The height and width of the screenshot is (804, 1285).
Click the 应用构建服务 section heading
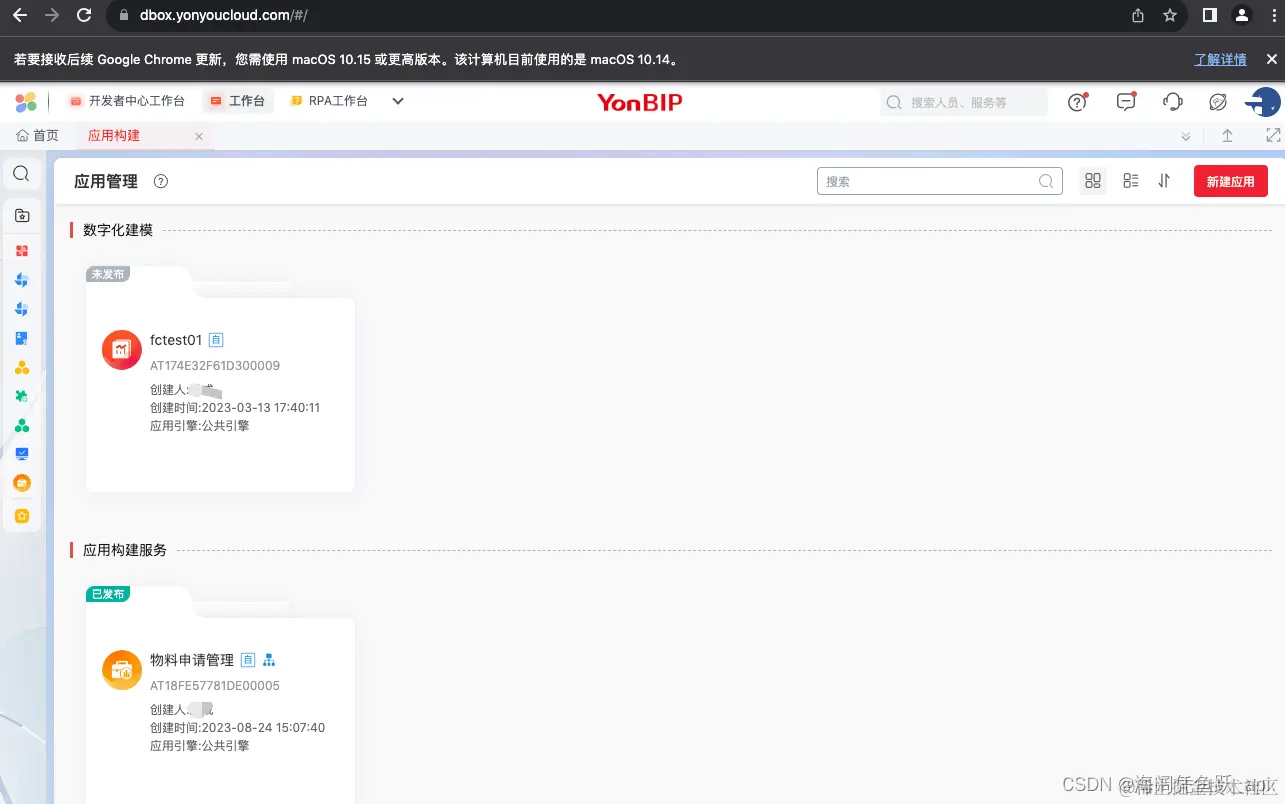click(x=125, y=550)
